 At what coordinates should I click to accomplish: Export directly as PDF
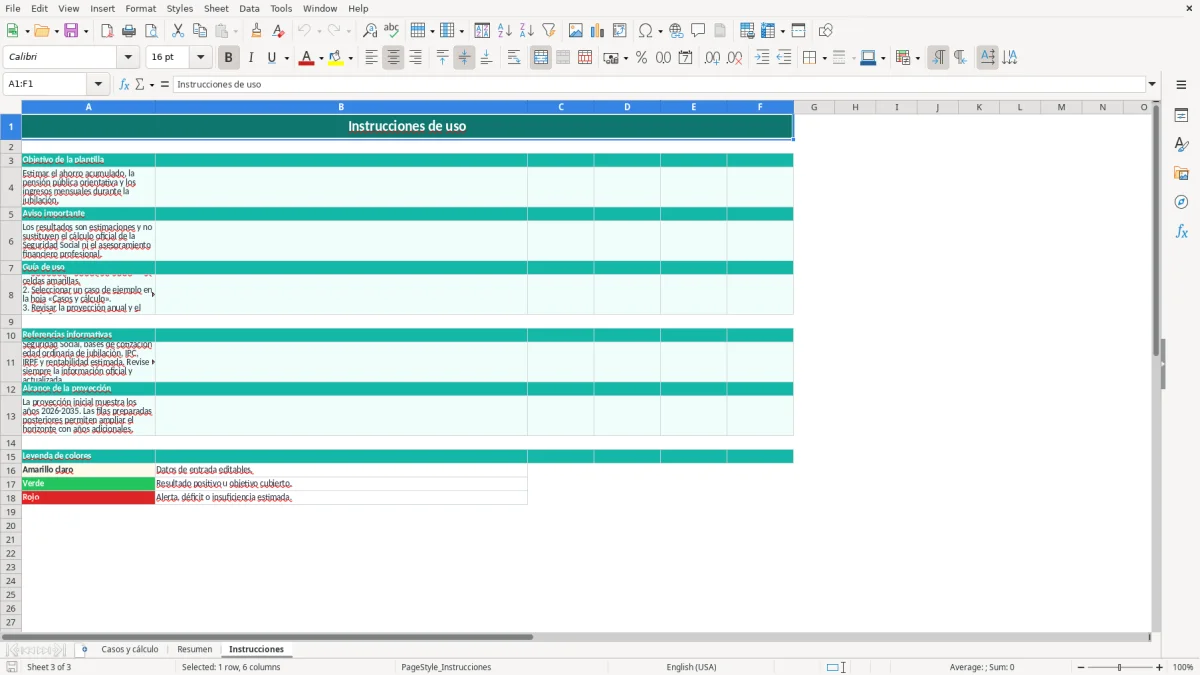click(x=107, y=31)
